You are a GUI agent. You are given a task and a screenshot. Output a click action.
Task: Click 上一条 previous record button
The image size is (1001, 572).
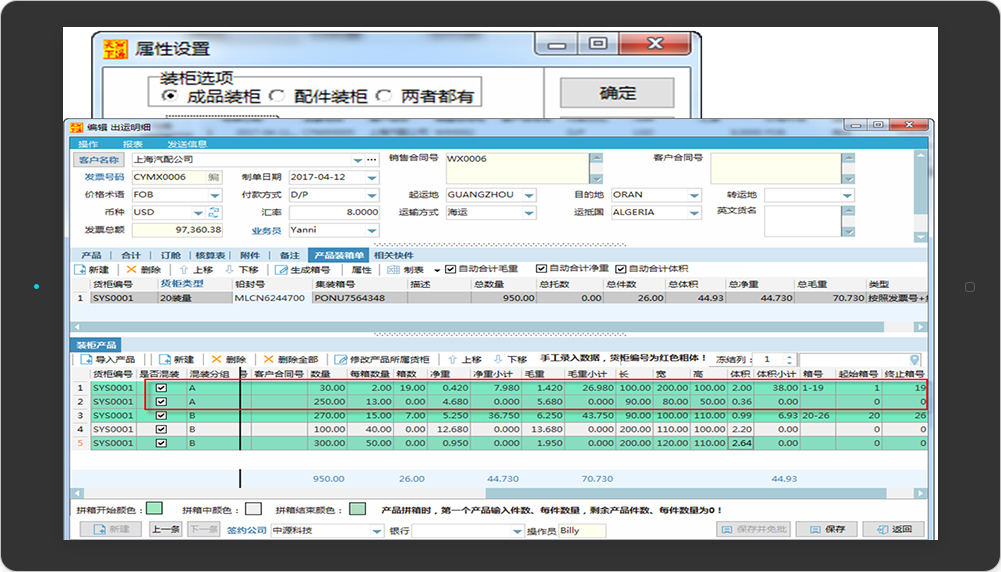click(165, 529)
